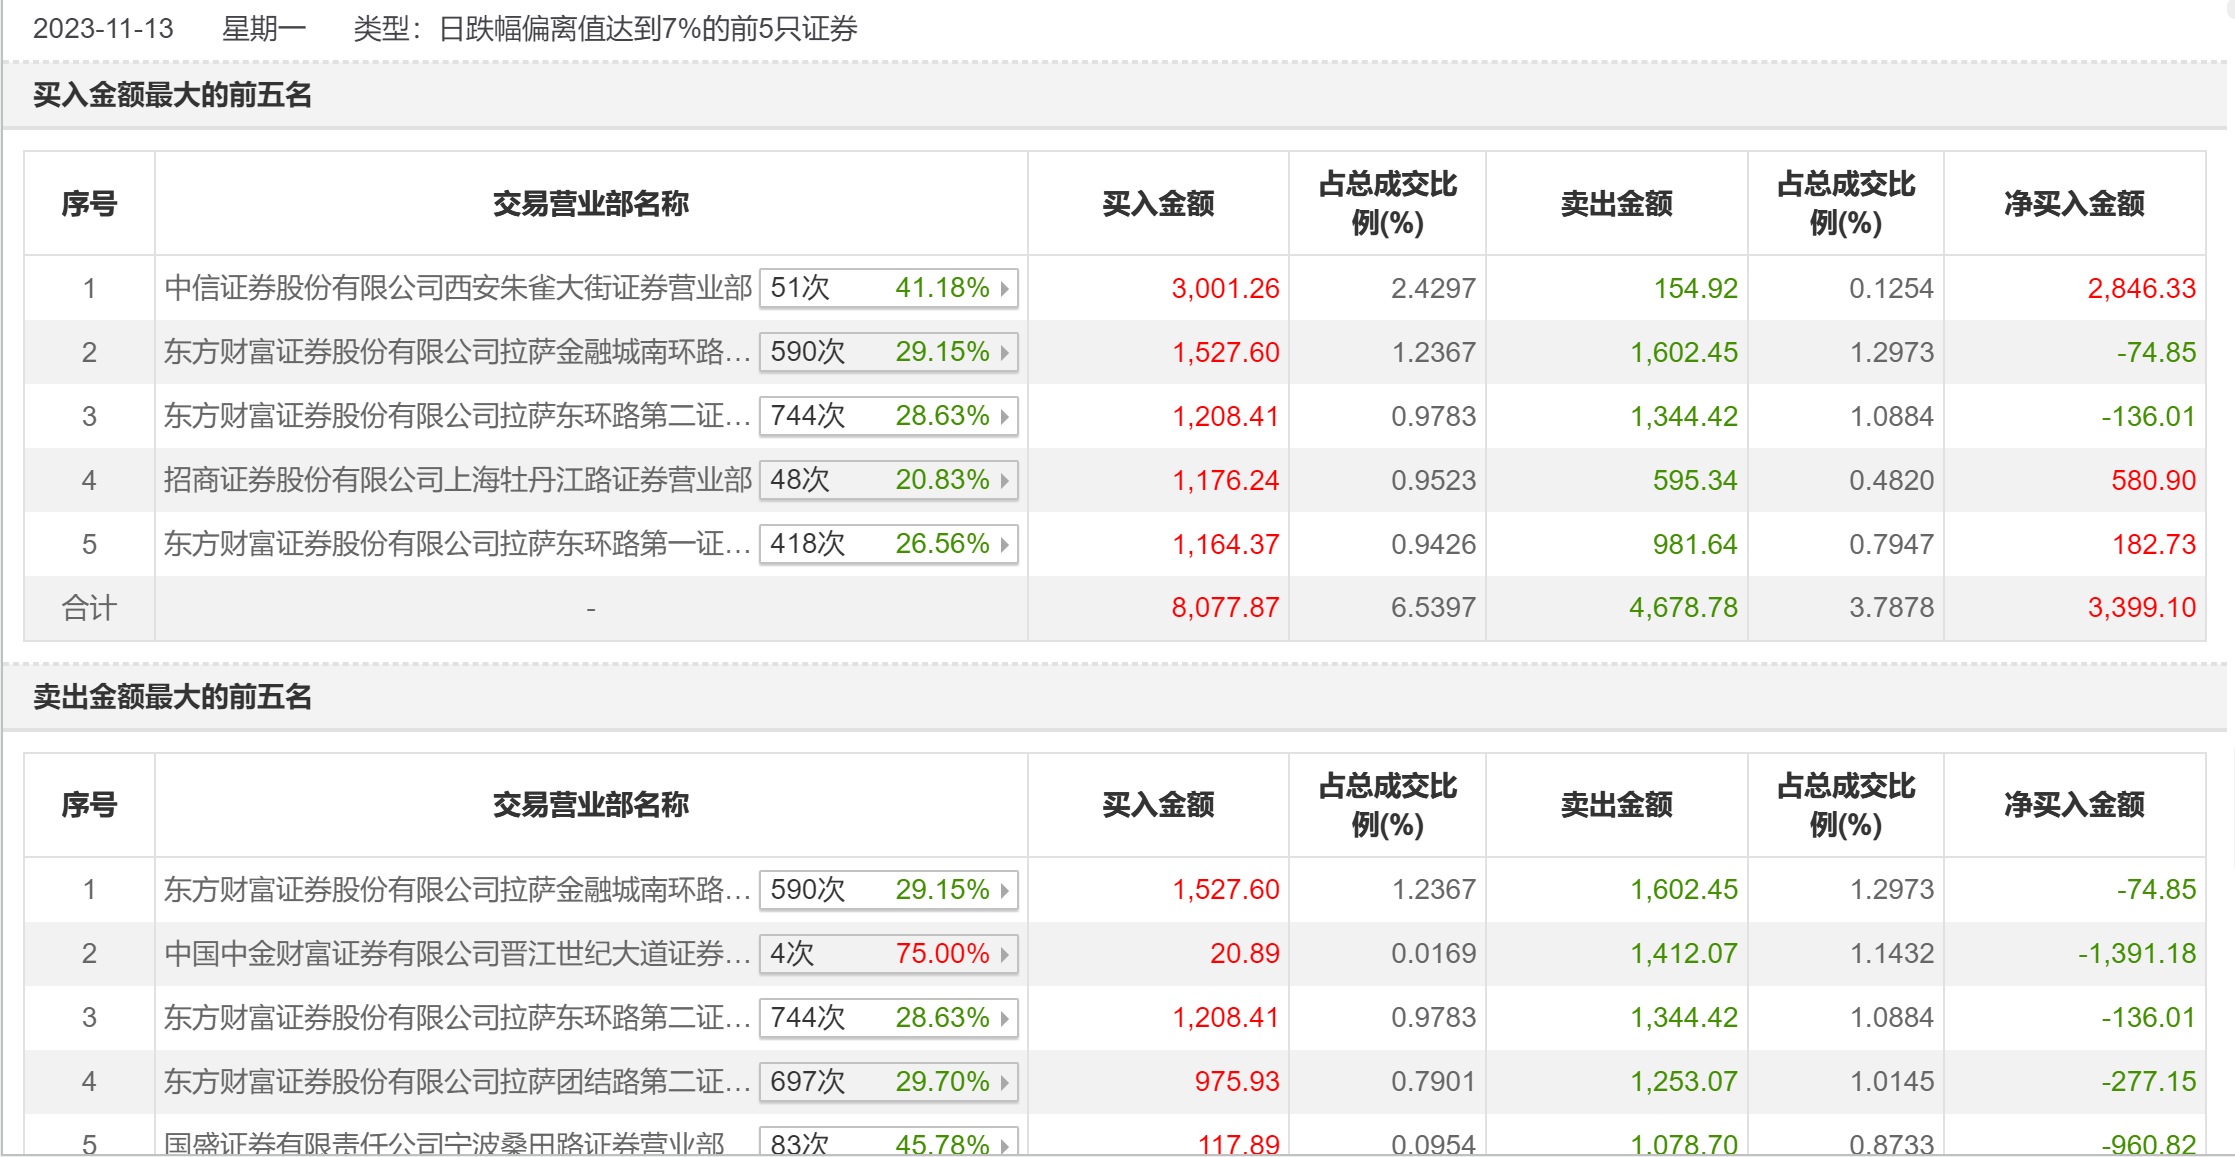
Task: Select ratio value 2.4297
Action: [1433, 289]
